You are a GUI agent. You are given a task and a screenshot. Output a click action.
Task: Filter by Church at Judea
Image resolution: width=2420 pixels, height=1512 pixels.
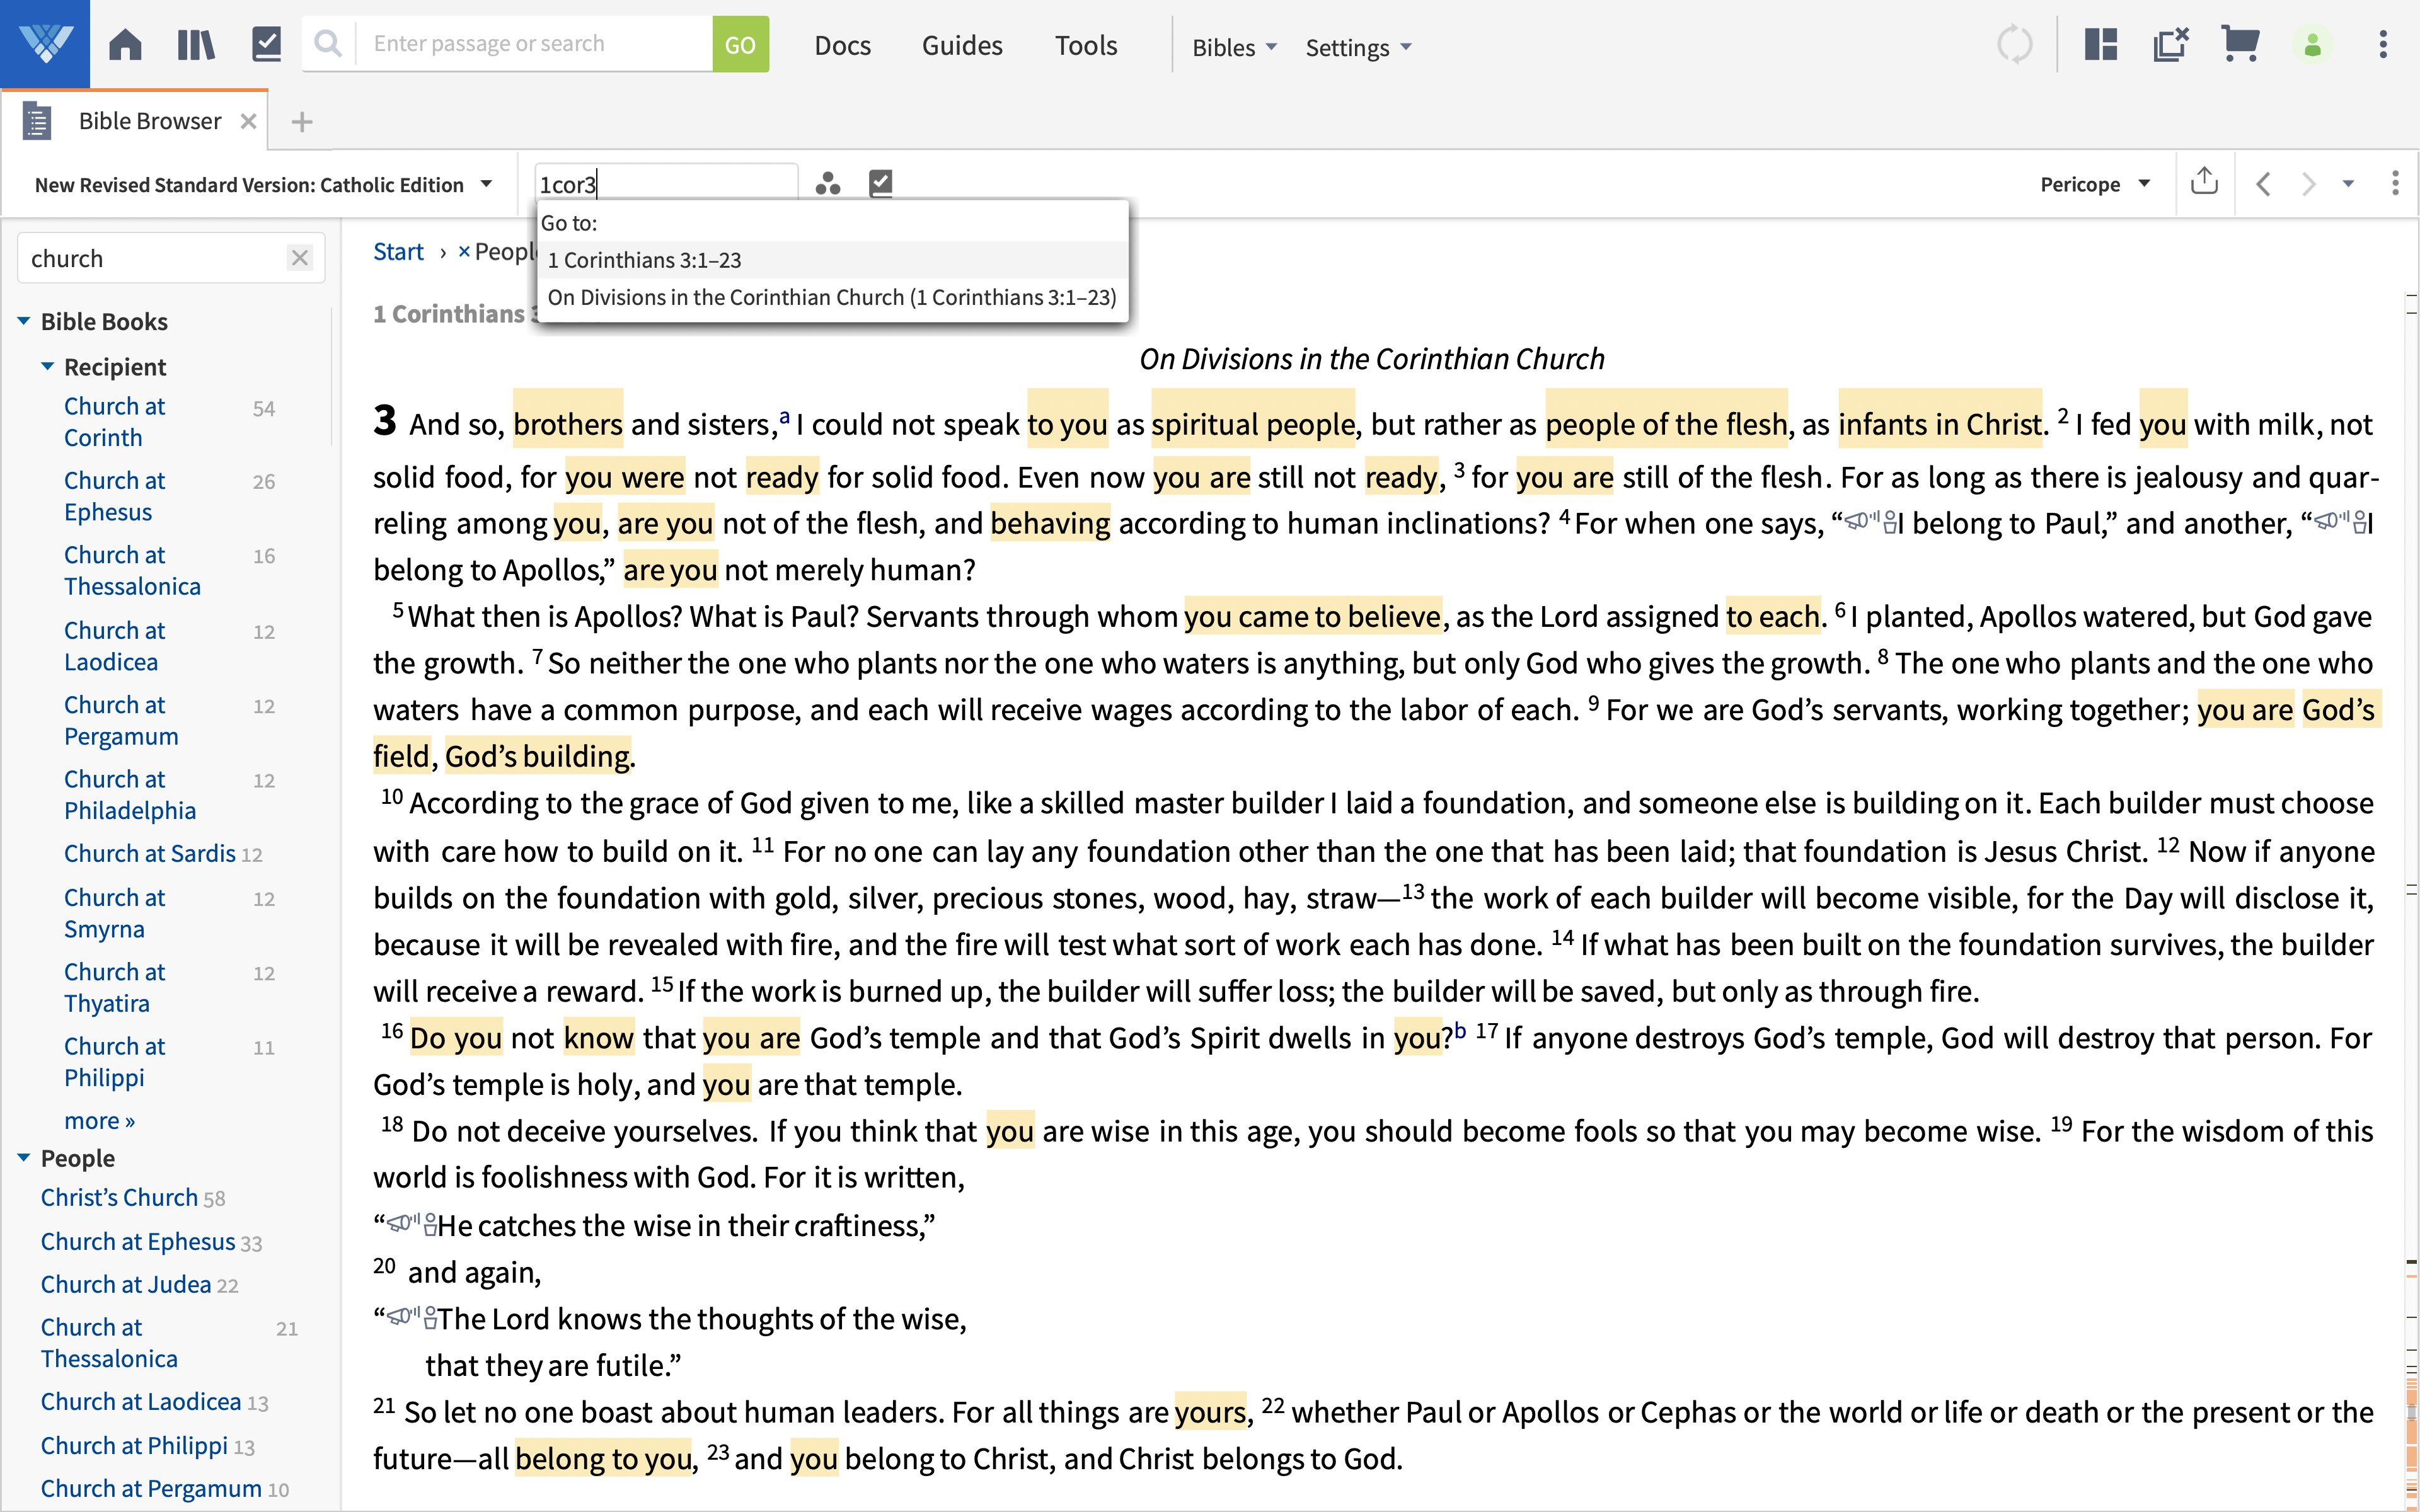126,1284
